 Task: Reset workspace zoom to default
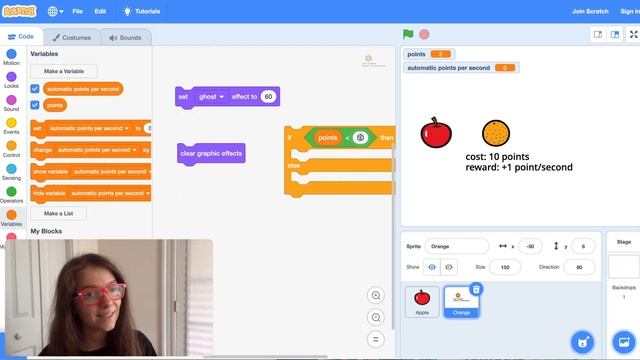376,339
